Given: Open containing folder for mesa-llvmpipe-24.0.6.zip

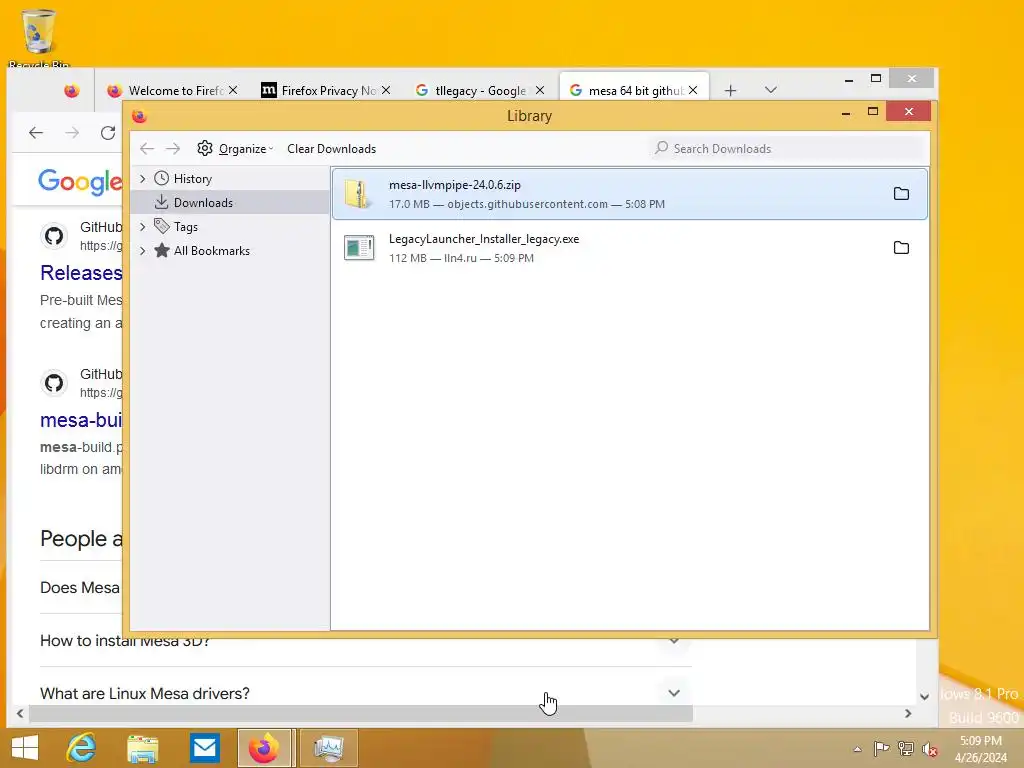Looking at the screenshot, I should (x=901, y=193).
